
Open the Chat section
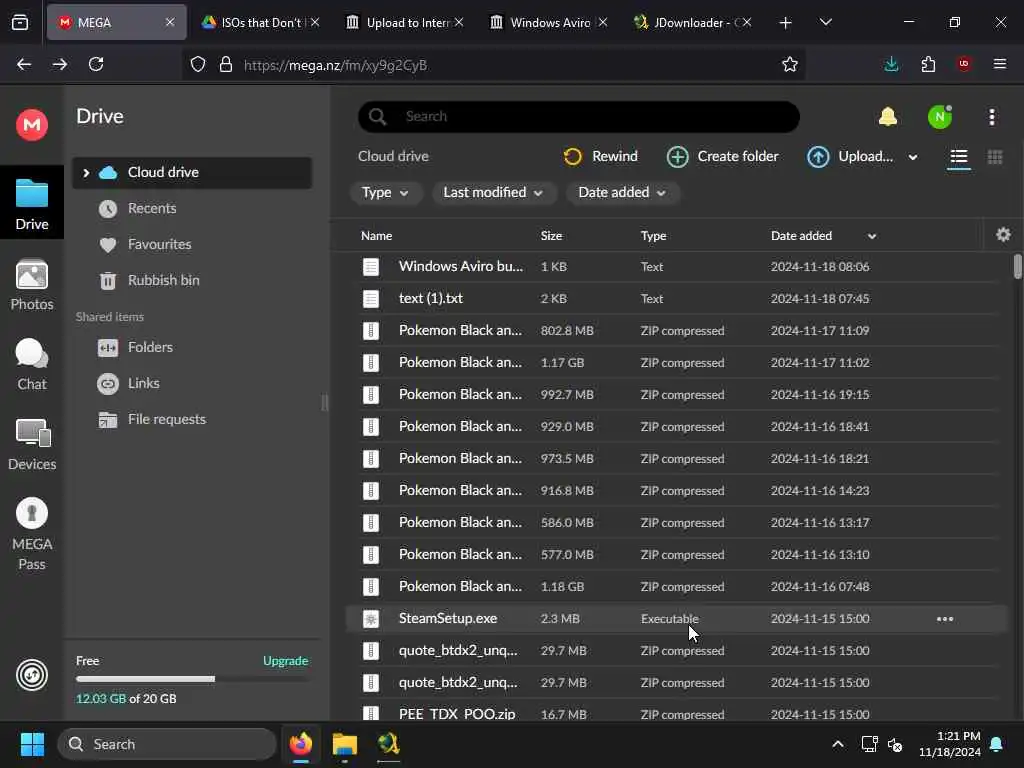pyautogui.click(x=32, y=364)
